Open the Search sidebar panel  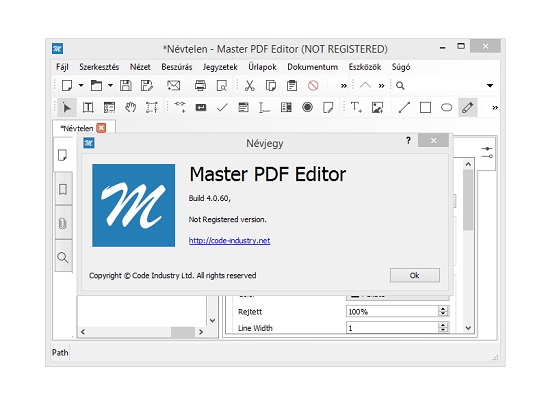click(x=63, y=257)
